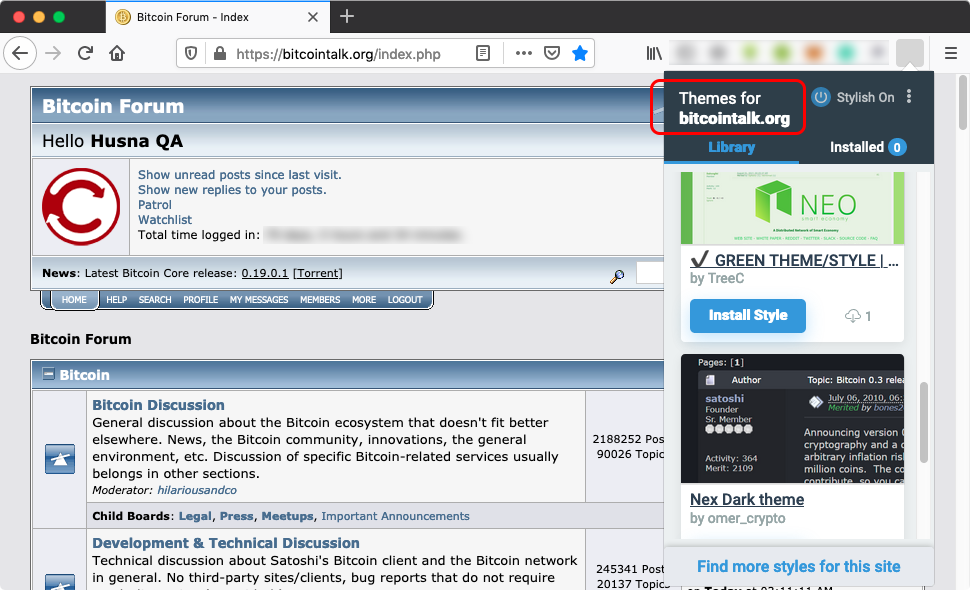Open Development & Technical Discussion board

point(226,543)
